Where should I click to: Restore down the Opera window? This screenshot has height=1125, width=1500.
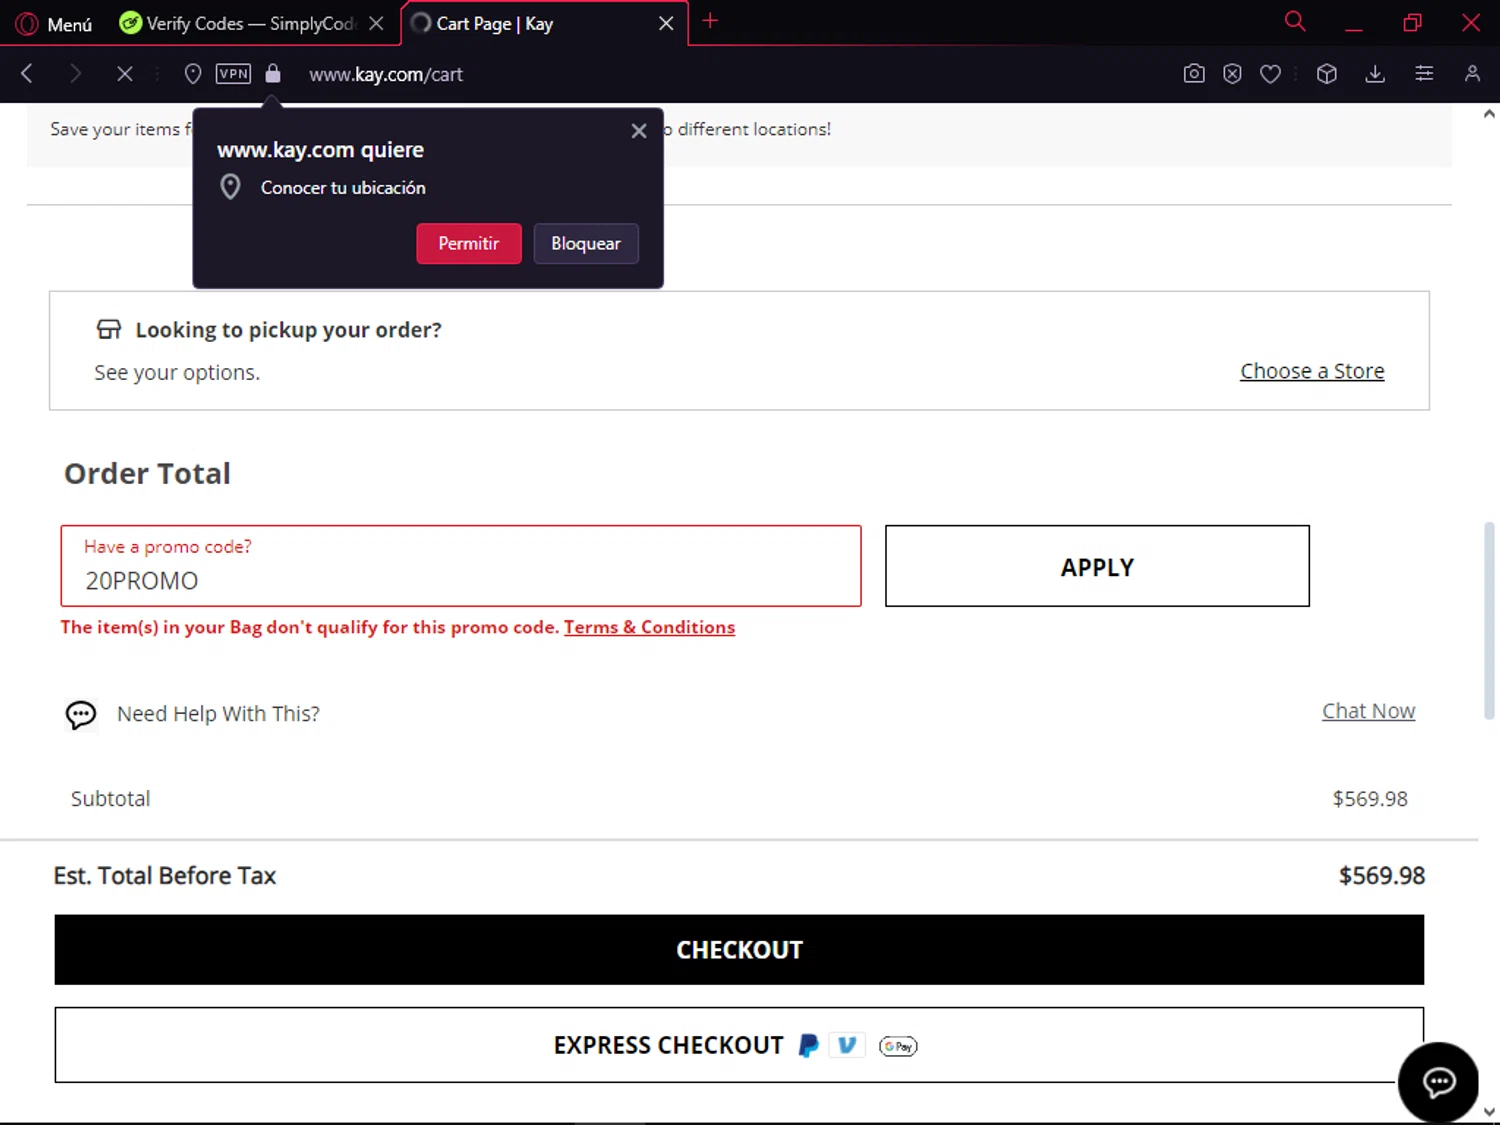click(1412, 23)
